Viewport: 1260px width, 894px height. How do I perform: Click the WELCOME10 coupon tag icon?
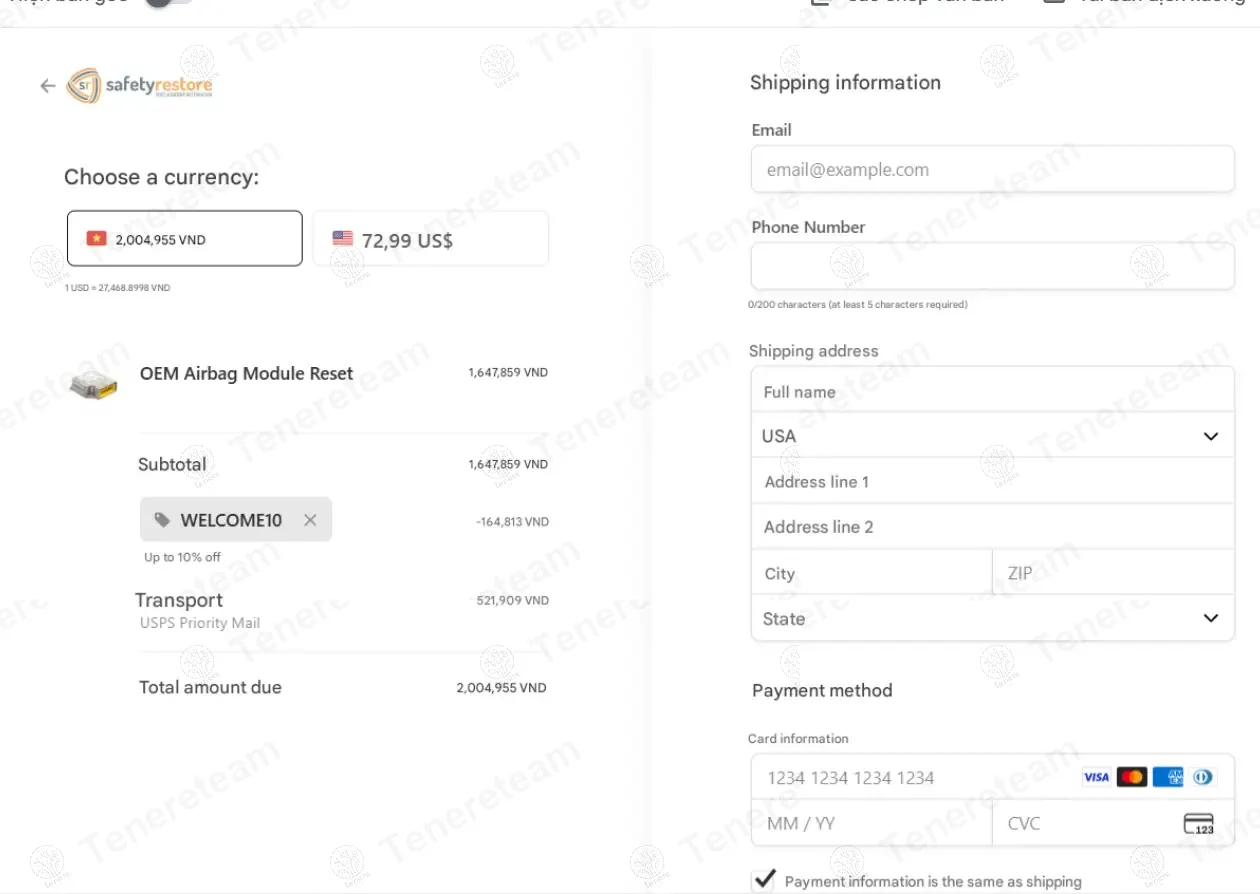[162, 520]
